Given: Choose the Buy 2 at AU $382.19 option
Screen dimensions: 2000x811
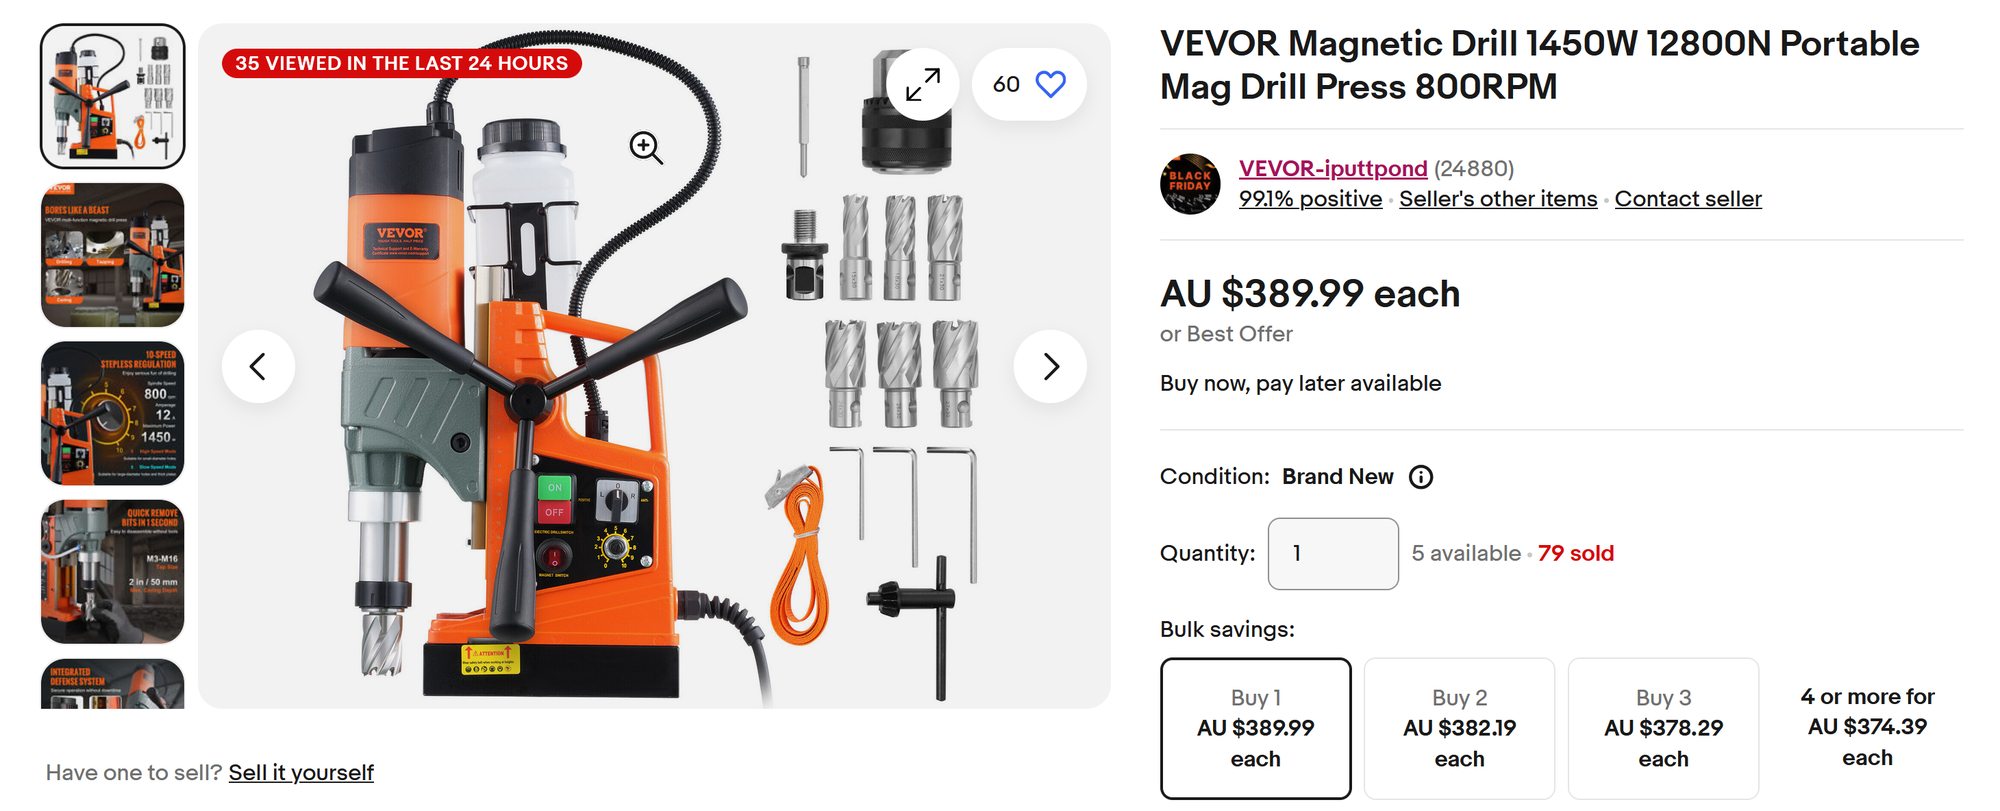Looking at the screenshot, I should point(1460,728).
